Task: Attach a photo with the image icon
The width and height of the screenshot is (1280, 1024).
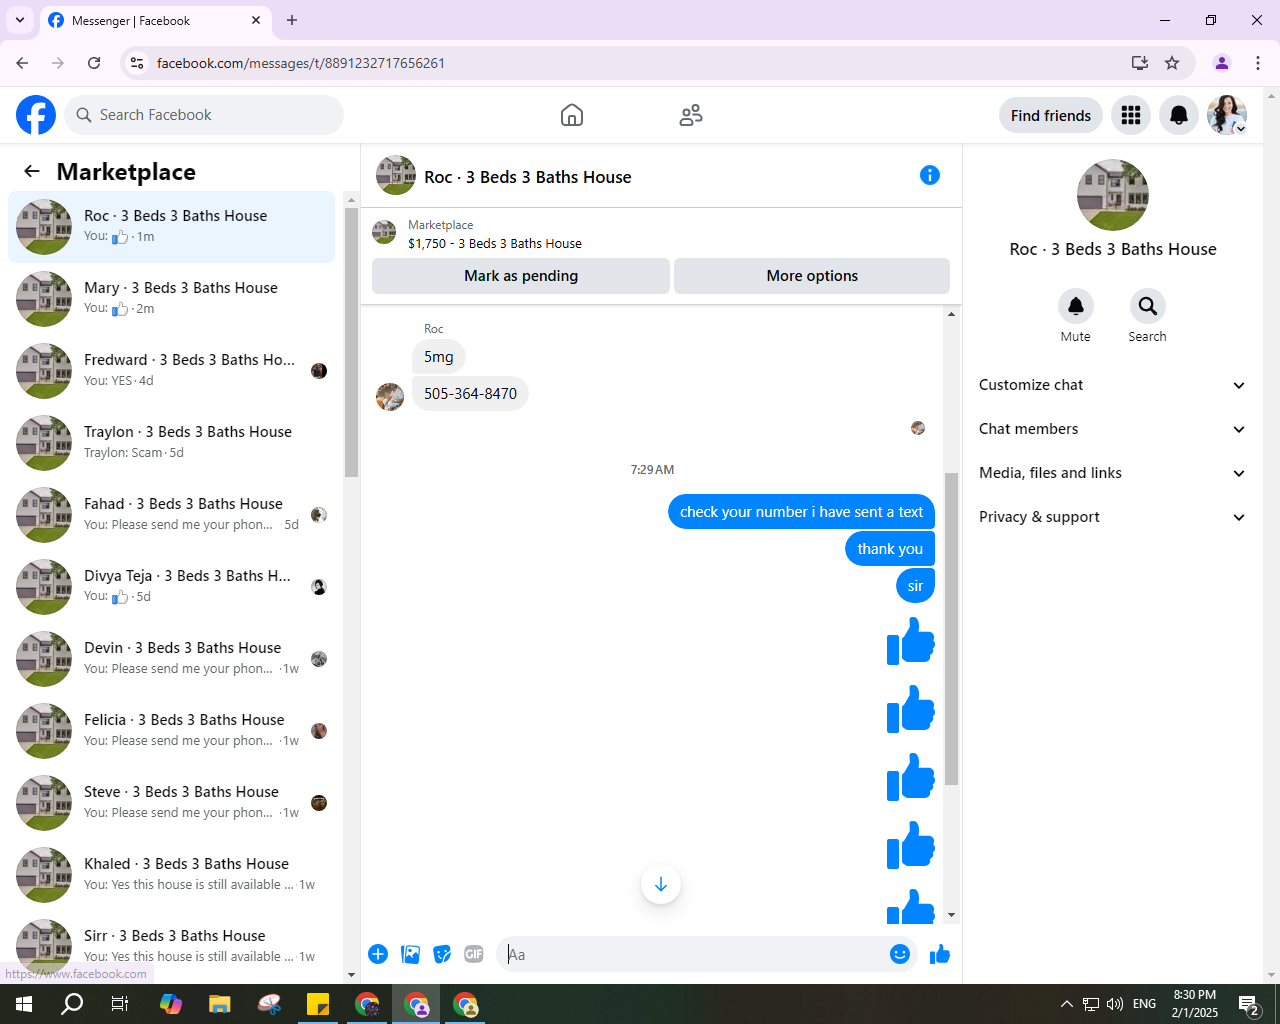Action: click(x=410, y=954)
